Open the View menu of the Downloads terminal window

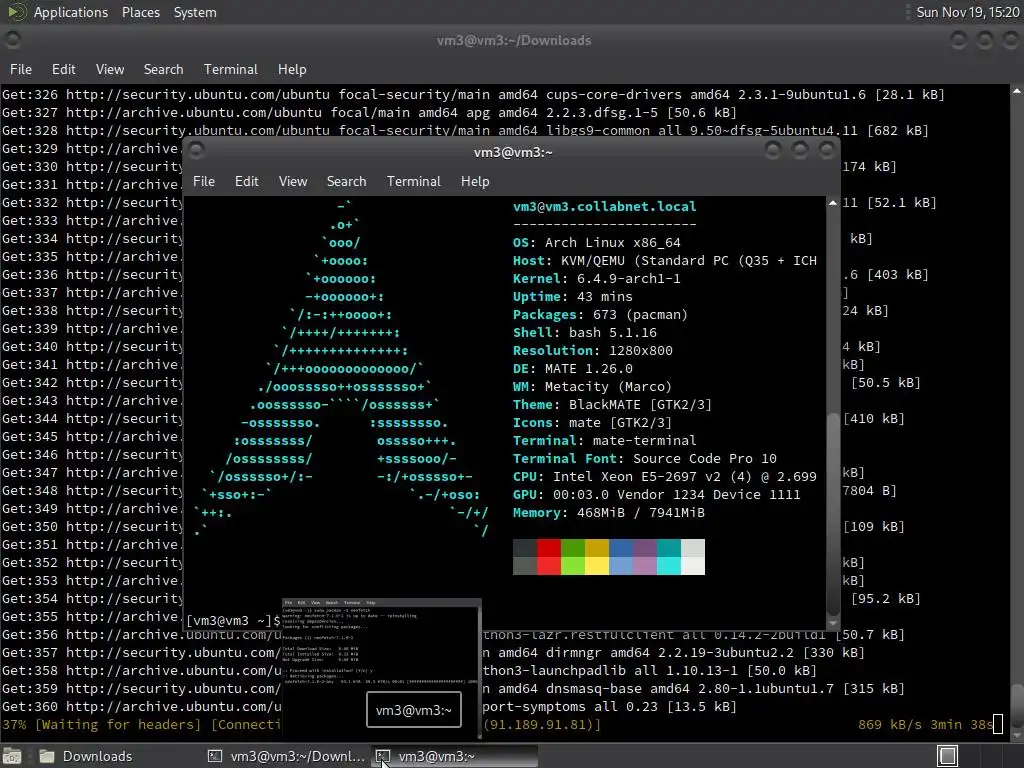[110, 69]
